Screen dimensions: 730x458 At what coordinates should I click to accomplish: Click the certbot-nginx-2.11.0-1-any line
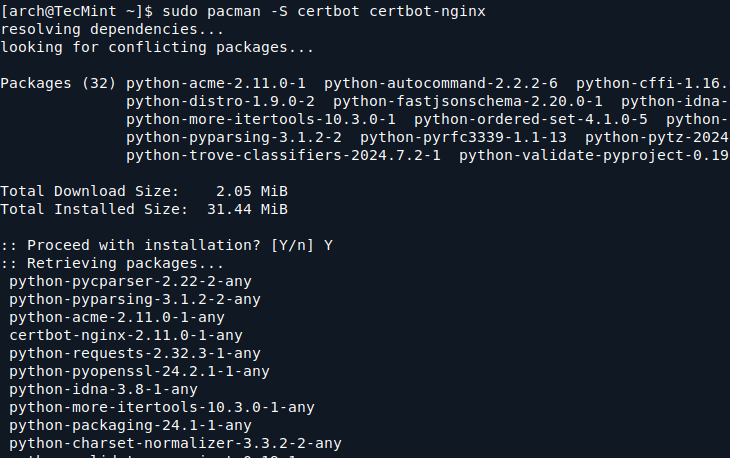coord(126,335)
